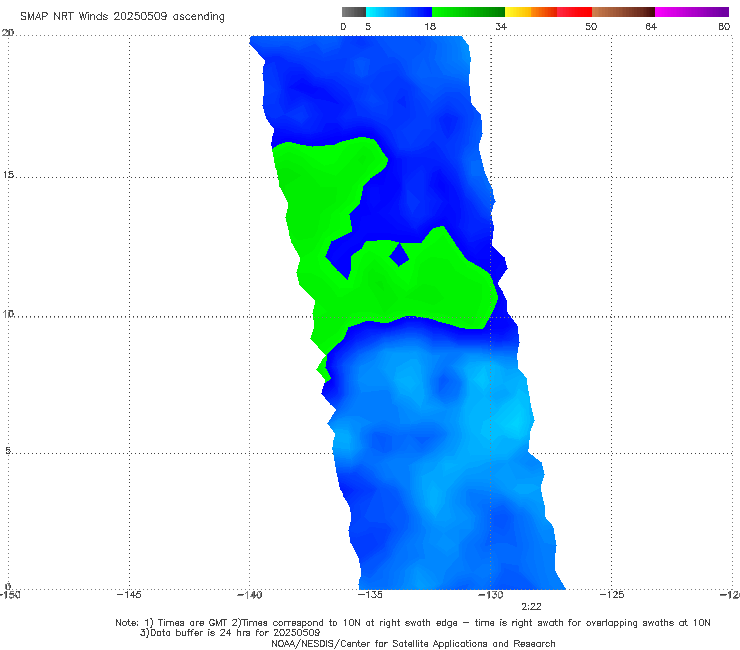Click the color scale label '34'
Screen dimensions: 740x650
(x=501, y=26)
